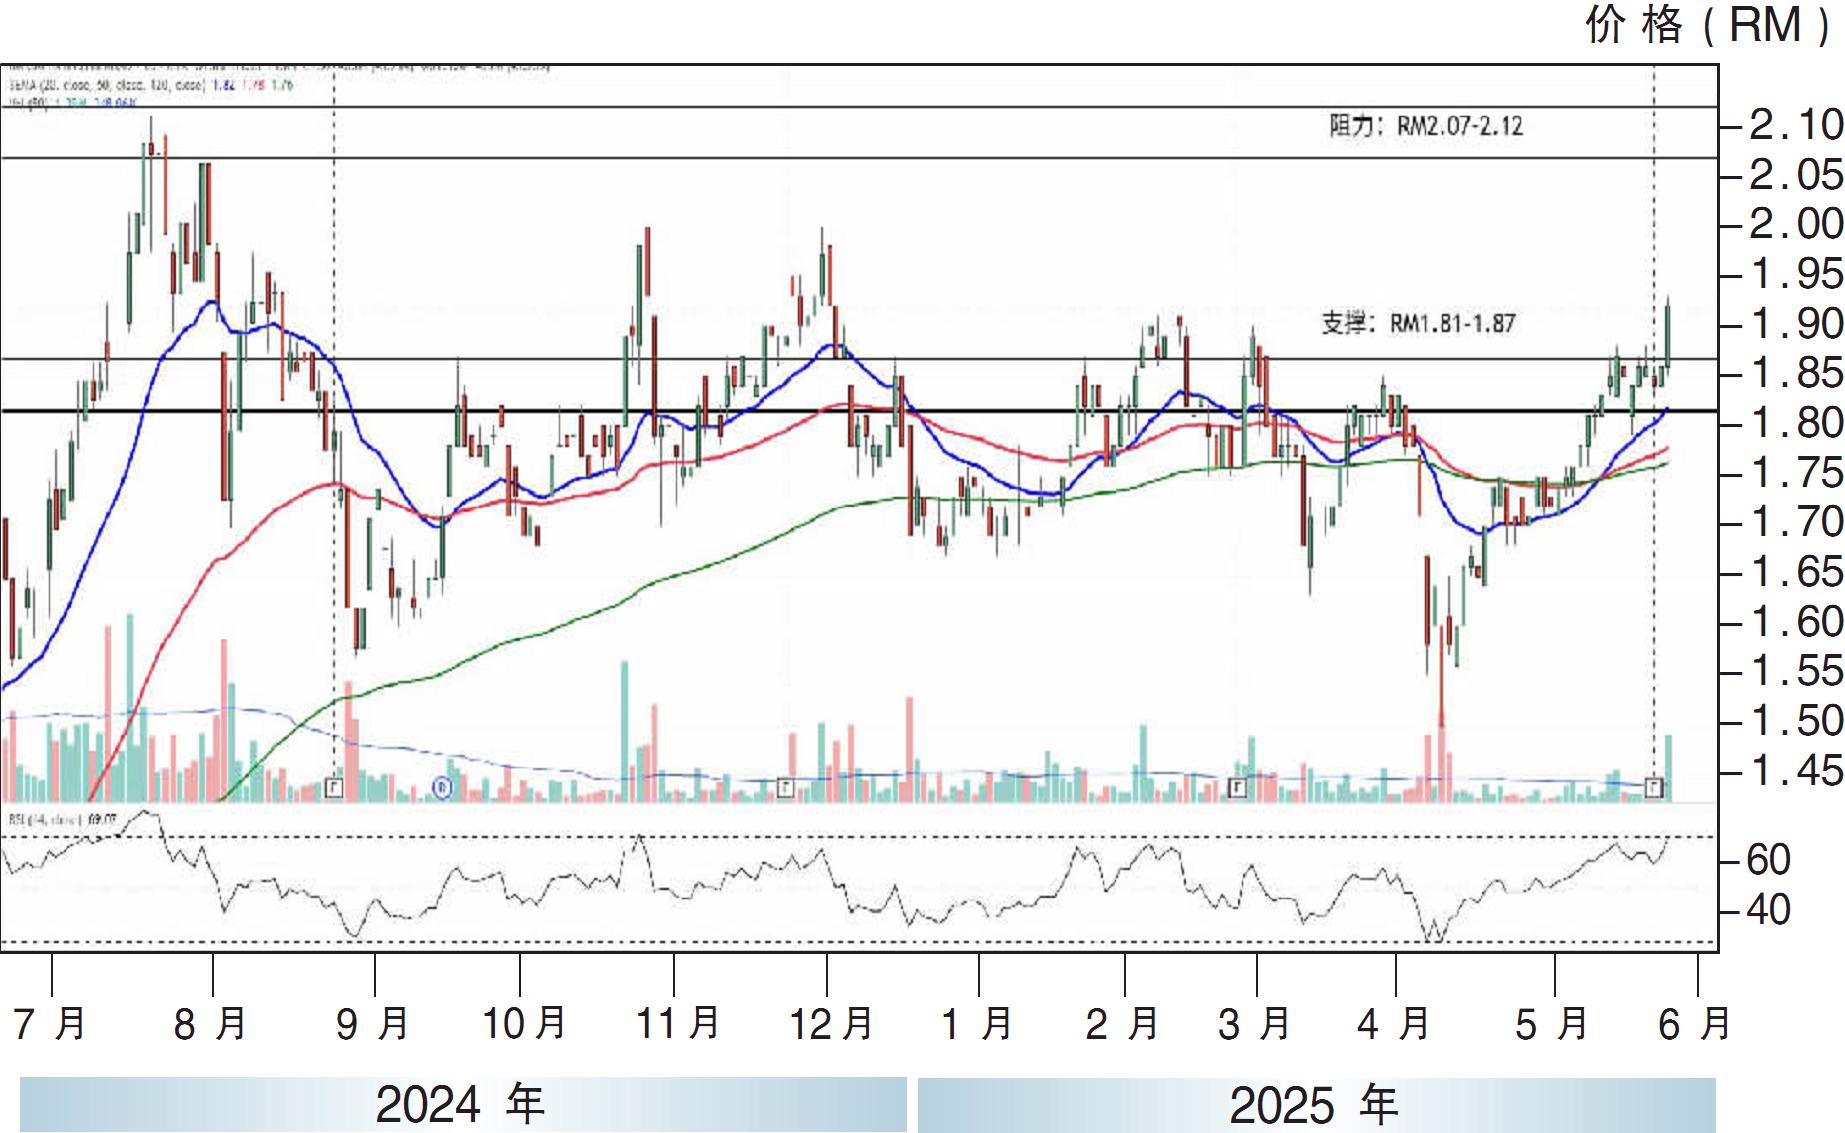The image size is (1845, 1133).
Task: Click the 1.95 price axis label
Action: click(x=1796, y=274)
